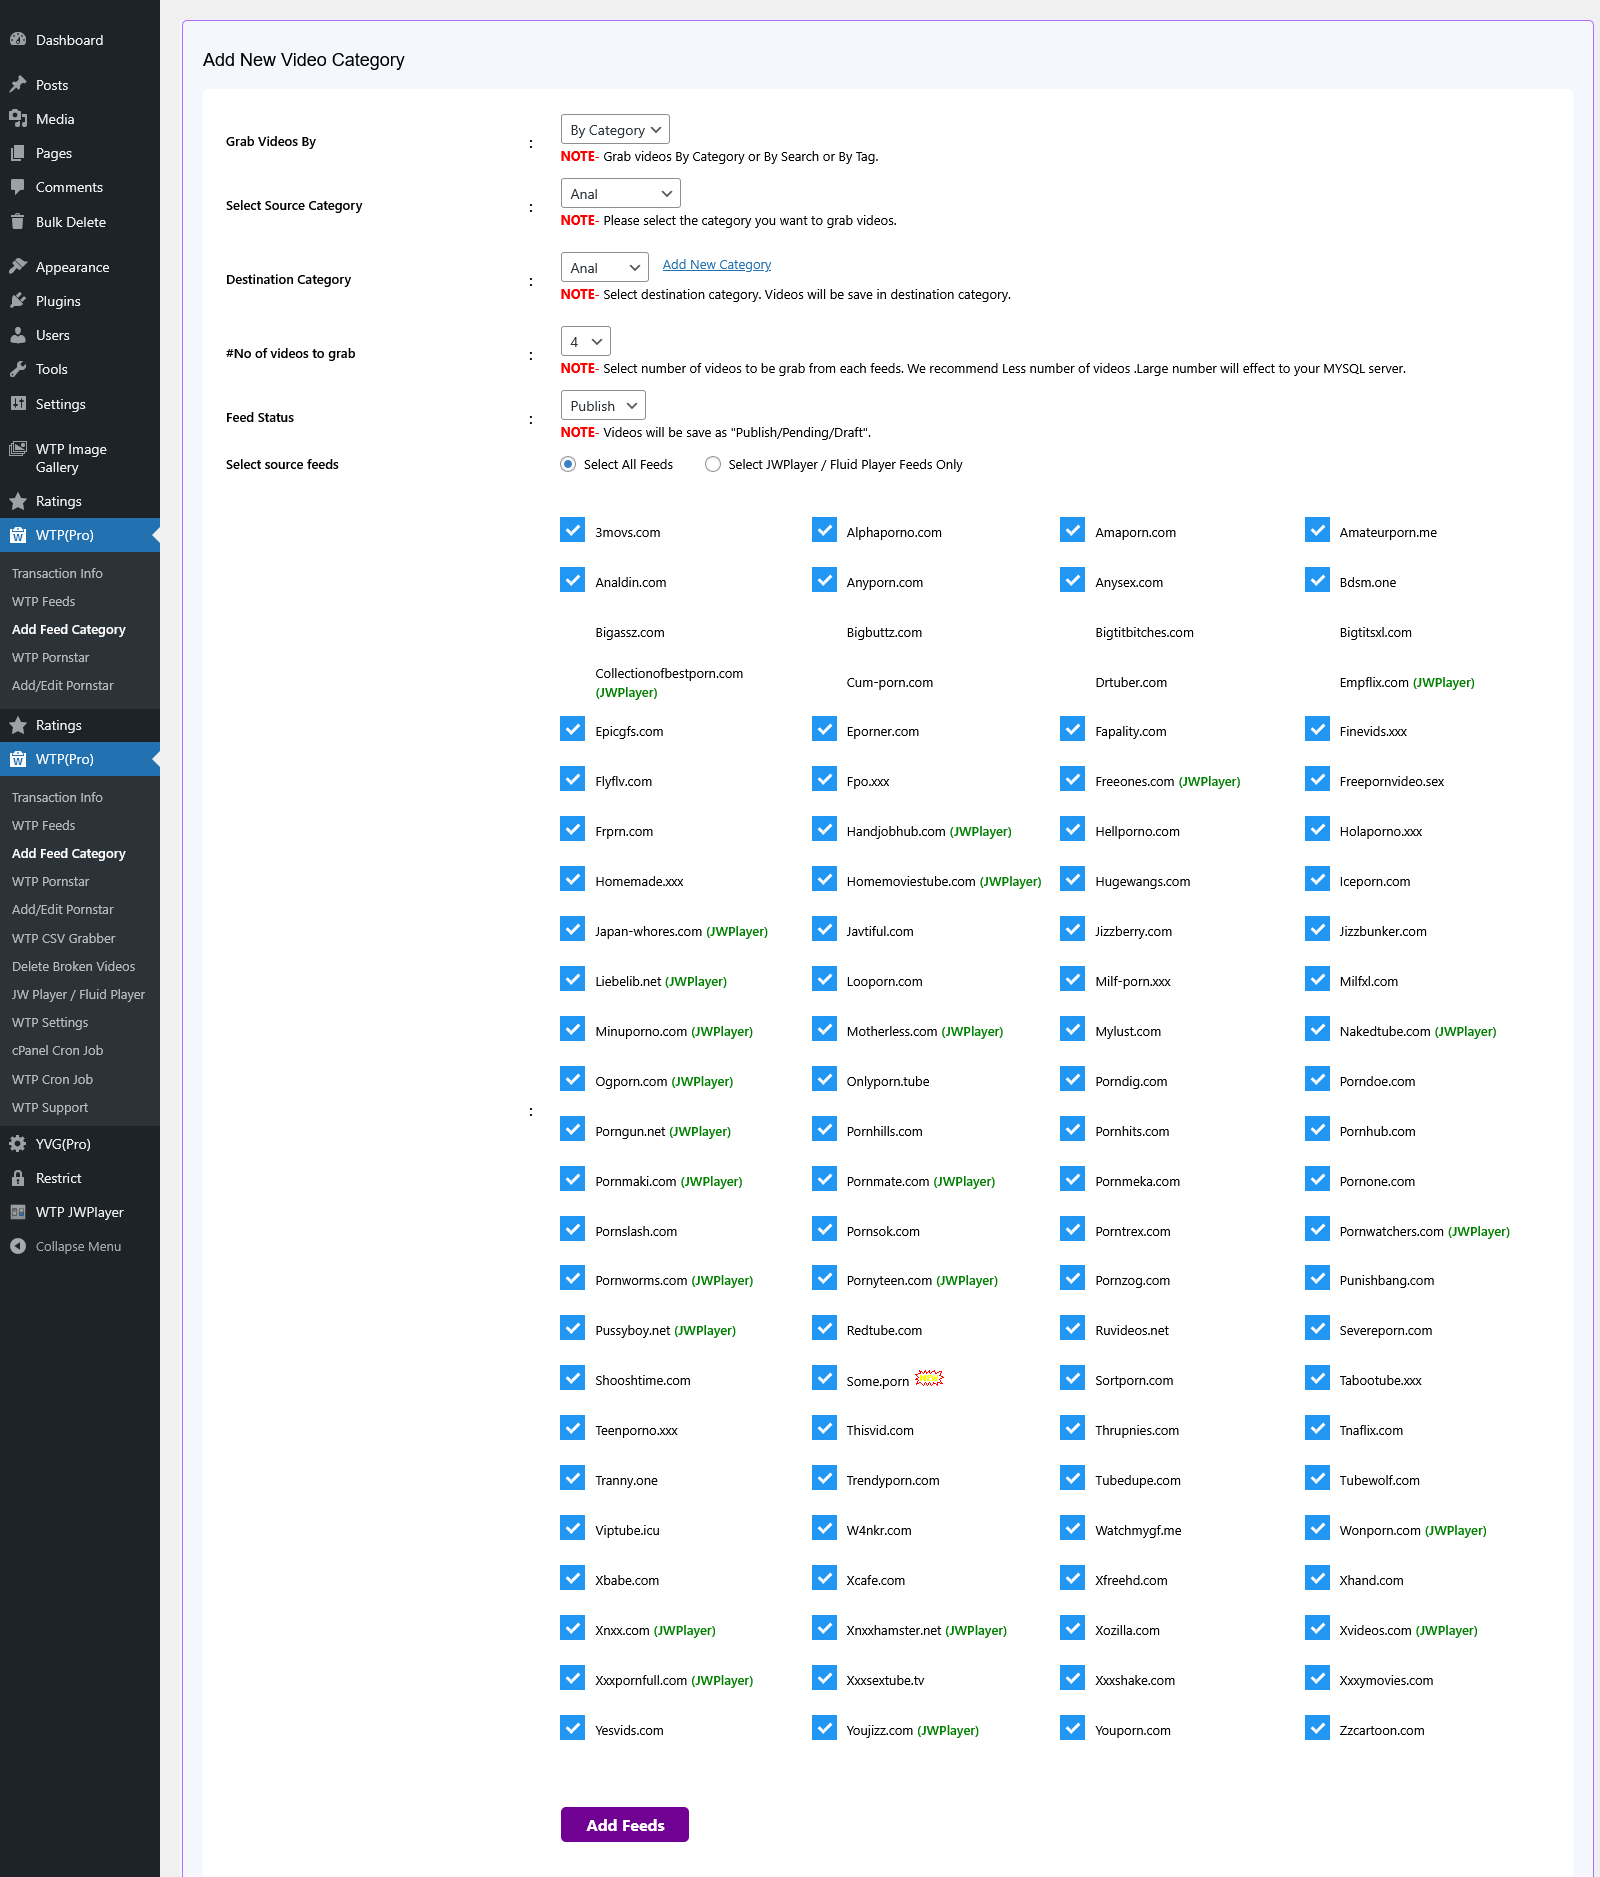
Task: Open the number of videos to grab dropdown
Action: (585, 341)
